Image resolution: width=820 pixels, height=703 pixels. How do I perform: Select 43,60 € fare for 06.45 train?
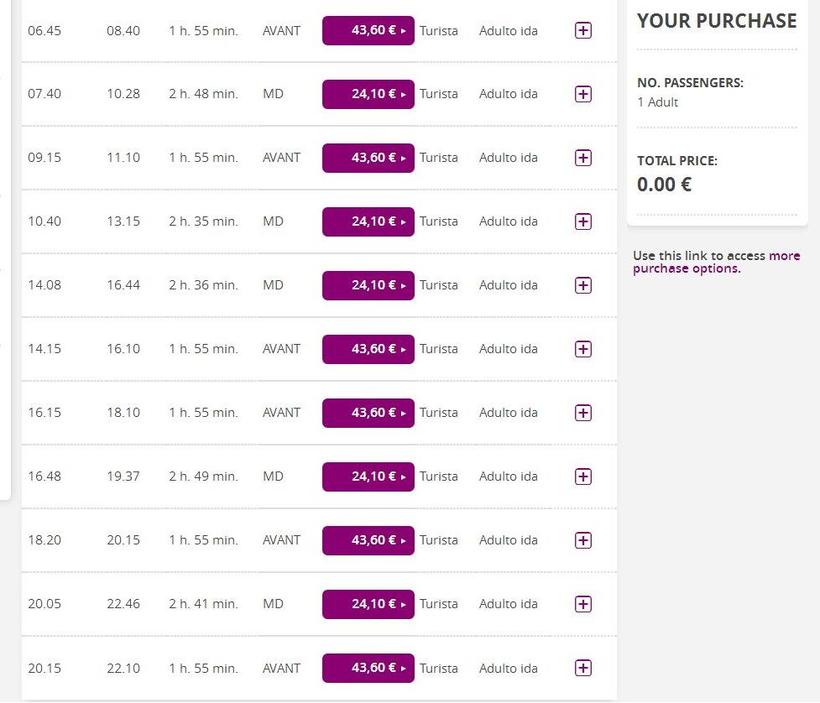pos(368,30)
